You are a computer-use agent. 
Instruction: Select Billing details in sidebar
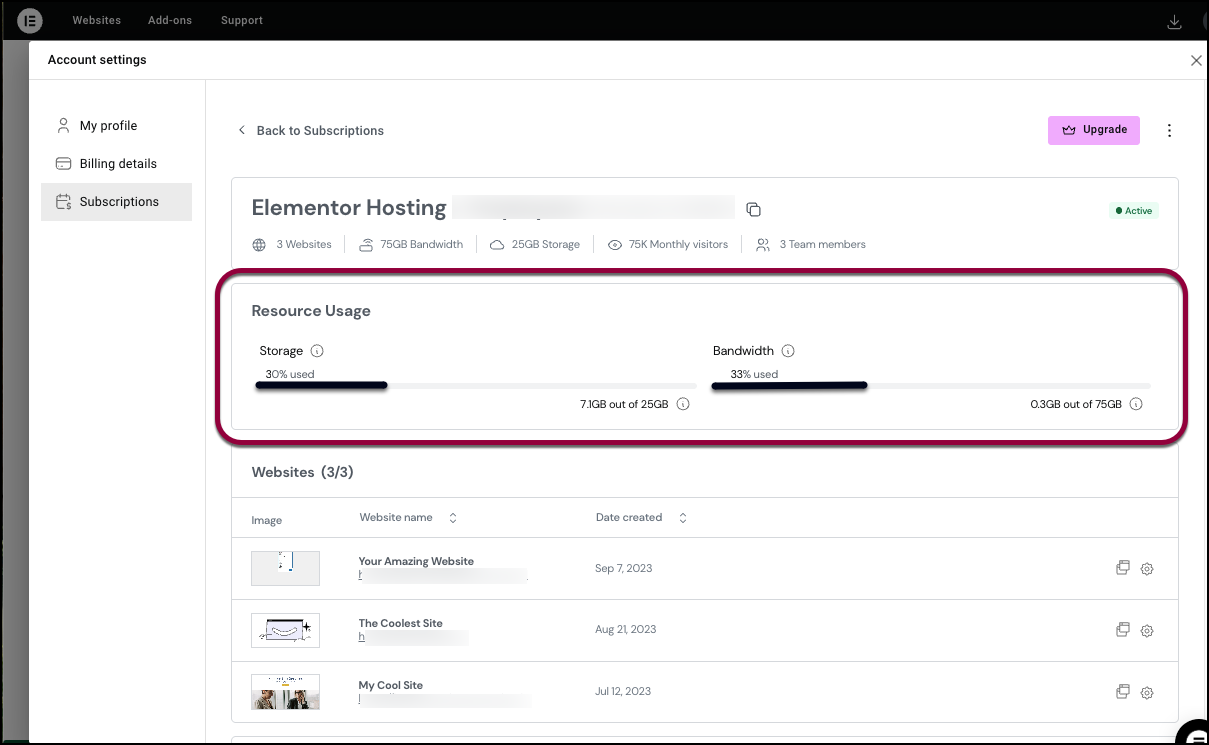pyautogui.click(x=116, y=164)
